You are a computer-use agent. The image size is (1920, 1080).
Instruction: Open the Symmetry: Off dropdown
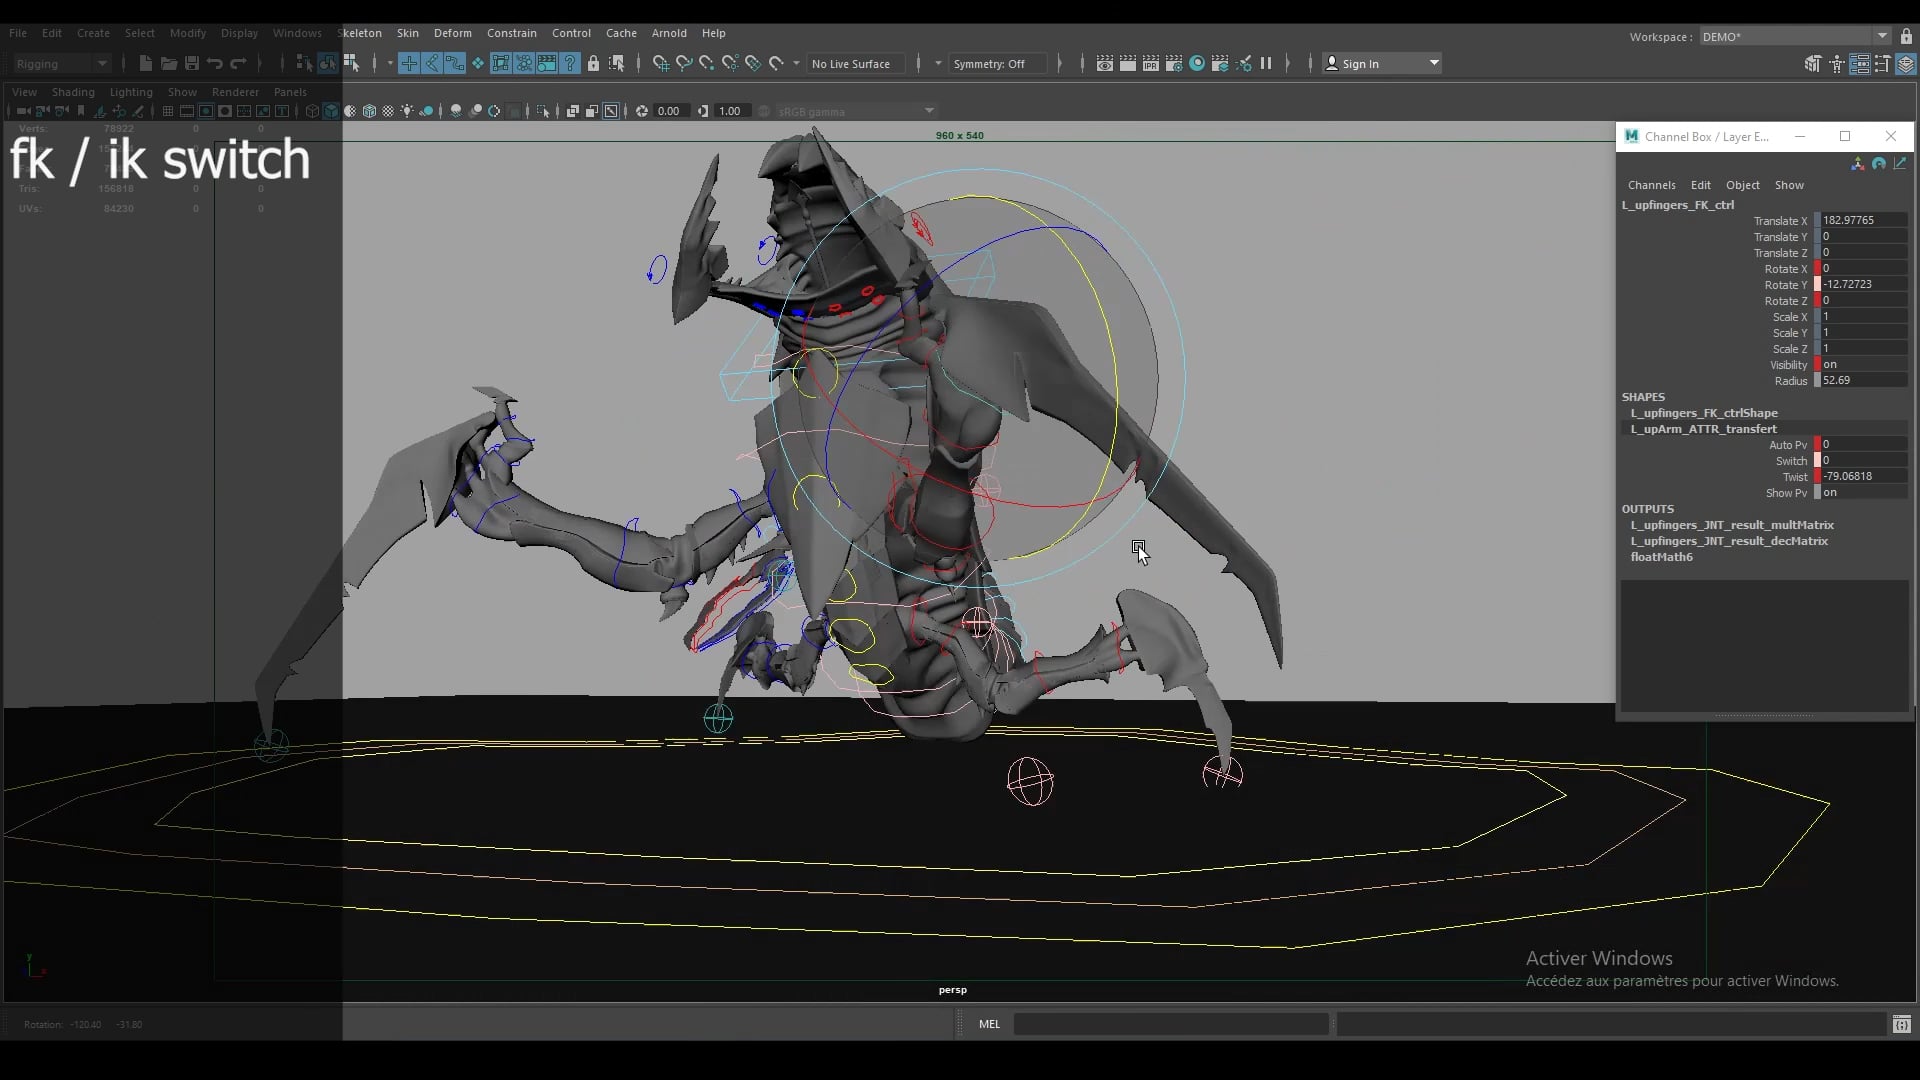[997, 63]
